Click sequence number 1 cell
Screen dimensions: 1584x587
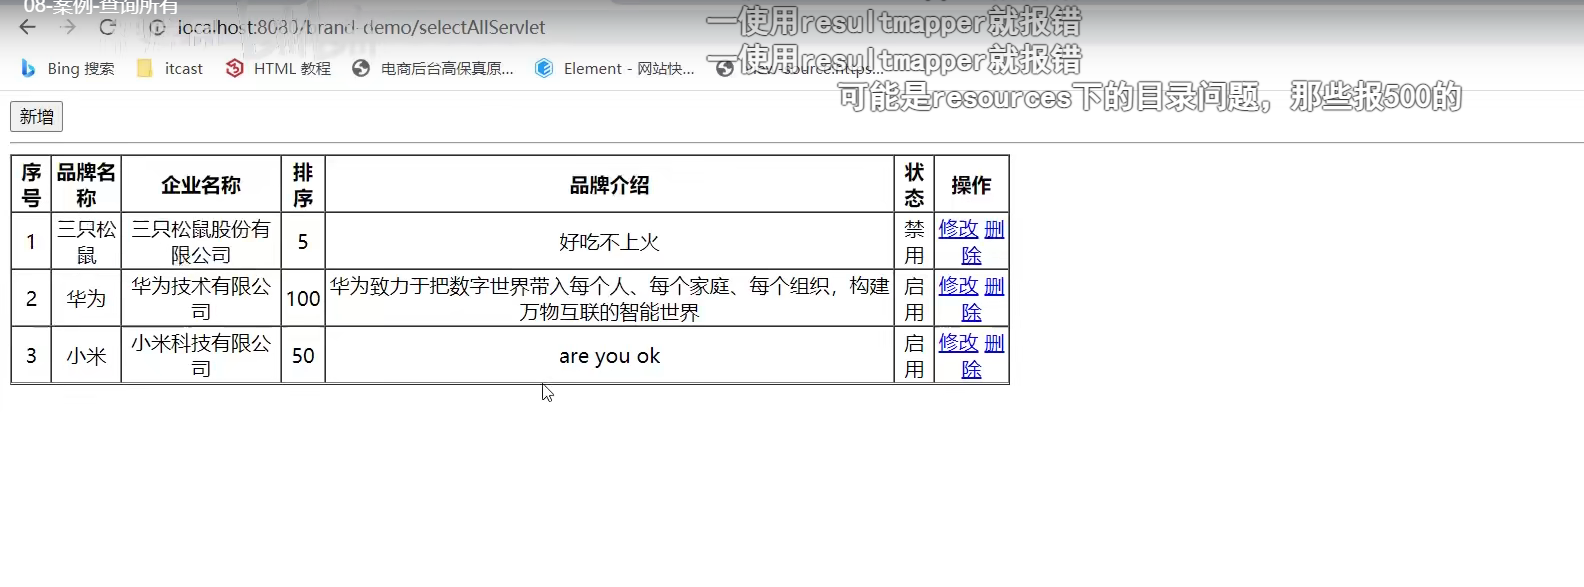point(31,242)
